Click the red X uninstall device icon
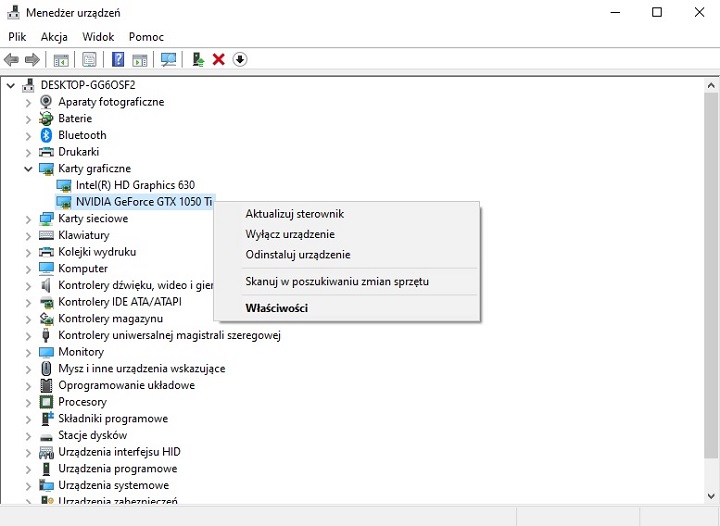 pyautogui.click(x=218, y=60)
